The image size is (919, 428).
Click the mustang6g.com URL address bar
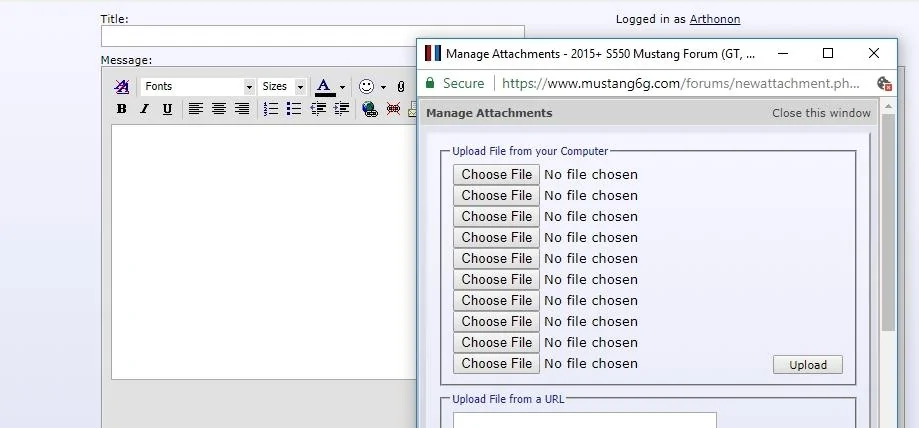click(680, 83)
